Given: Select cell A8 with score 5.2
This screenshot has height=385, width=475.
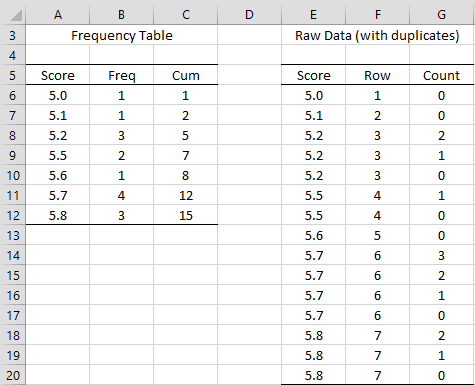Looking at the screenshot, I should [x=58, y=135].
